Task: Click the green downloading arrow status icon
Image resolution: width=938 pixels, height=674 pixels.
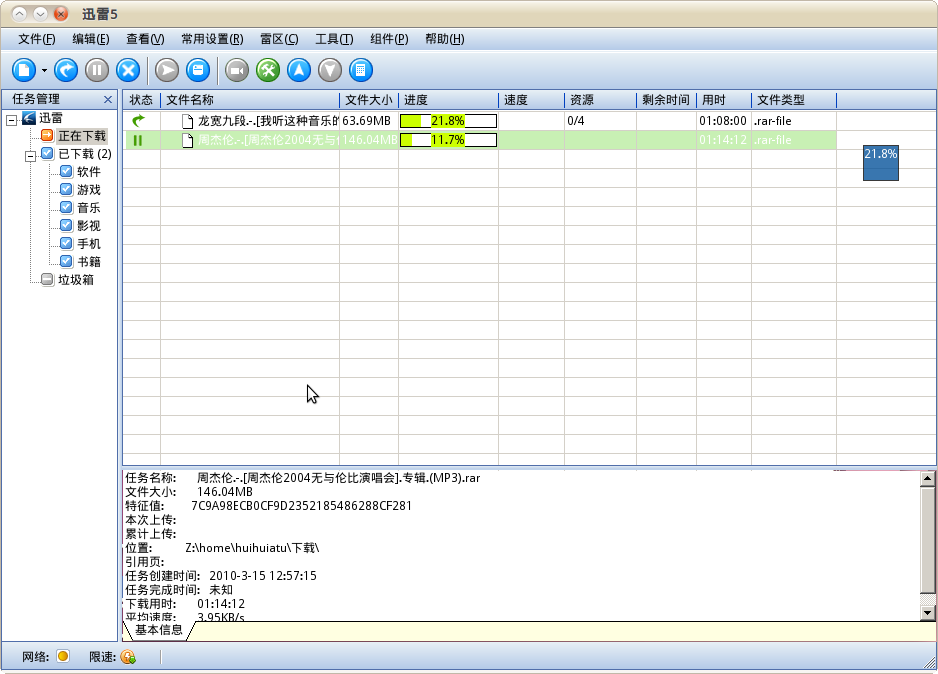Action: point(138,121)
